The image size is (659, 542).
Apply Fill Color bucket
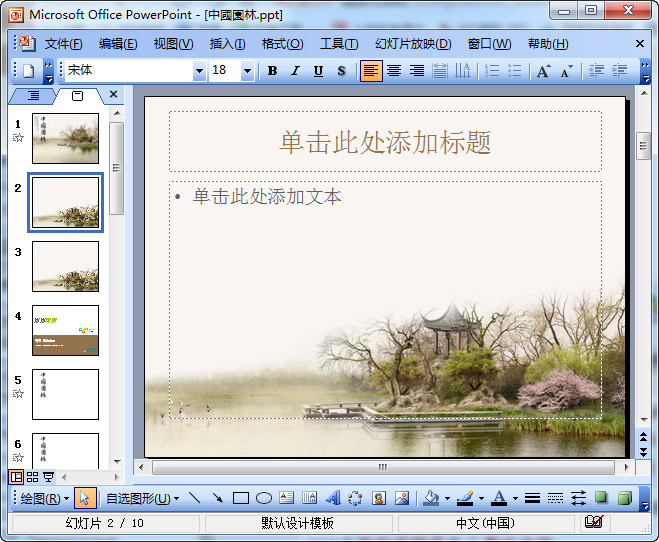[432, 498]
